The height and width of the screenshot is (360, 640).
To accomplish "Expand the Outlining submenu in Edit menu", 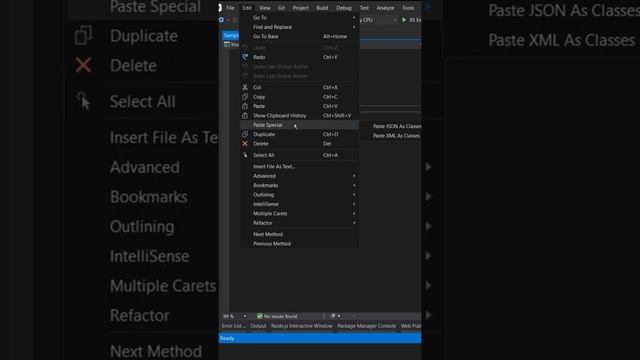I will click(x=354, y=195).
